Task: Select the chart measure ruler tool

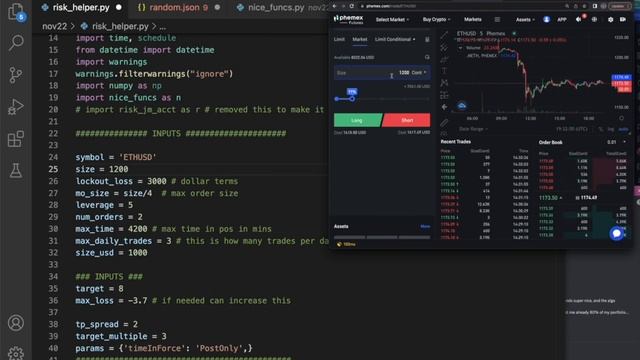Action: [444, 122]
